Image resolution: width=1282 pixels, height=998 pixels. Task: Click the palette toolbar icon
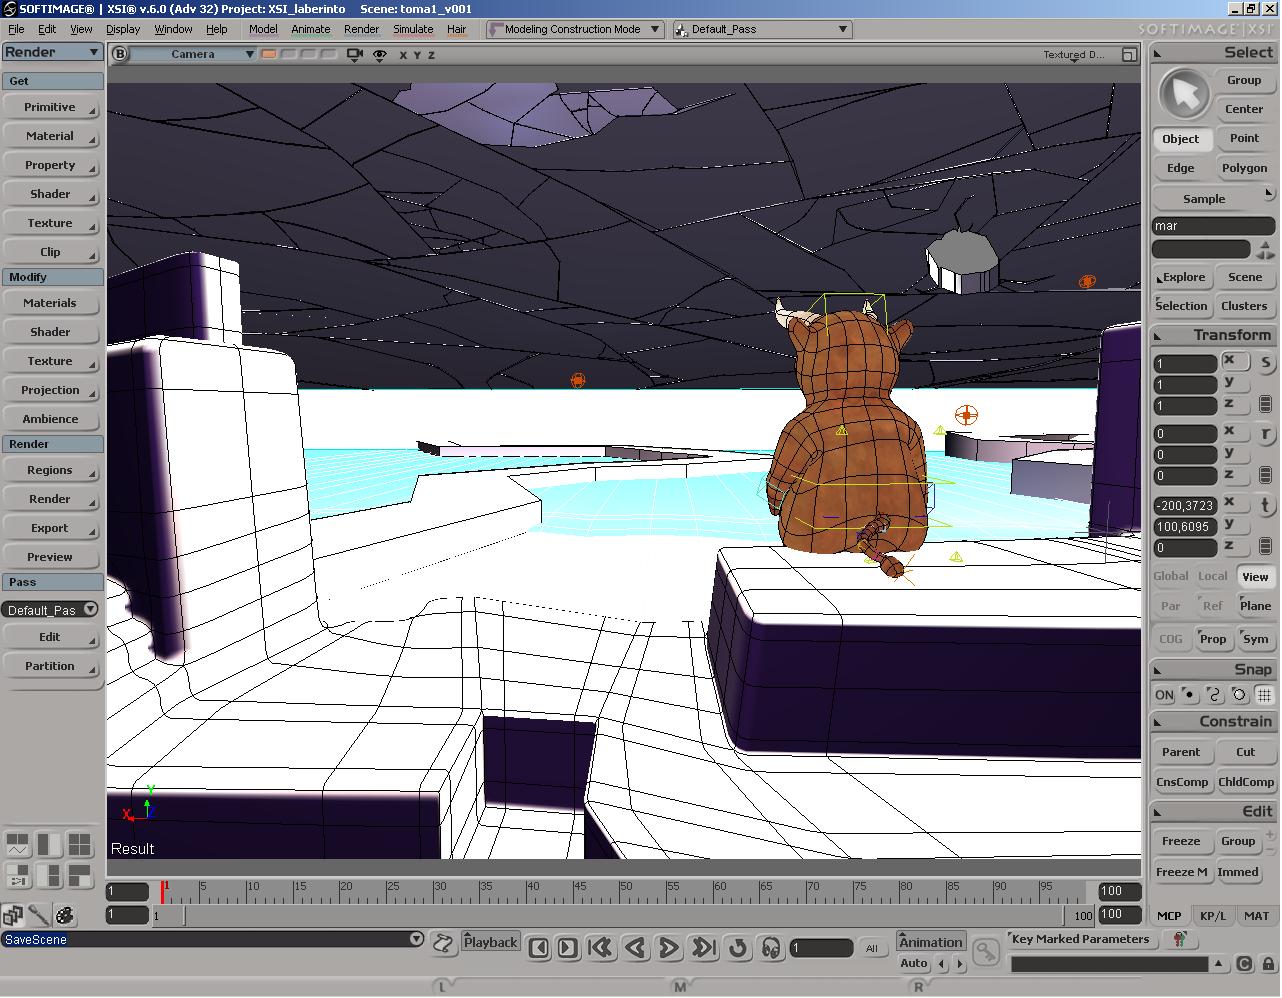coord(65,915)
